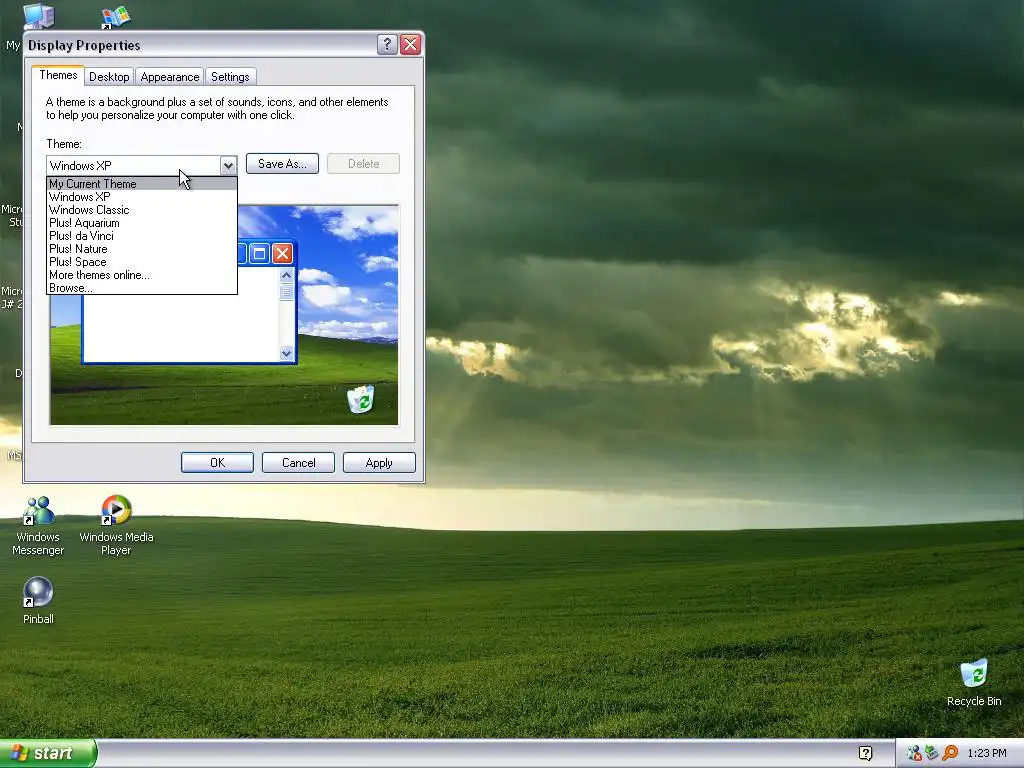
Task: Click the sample window's close button in preview
Action: 282,253
